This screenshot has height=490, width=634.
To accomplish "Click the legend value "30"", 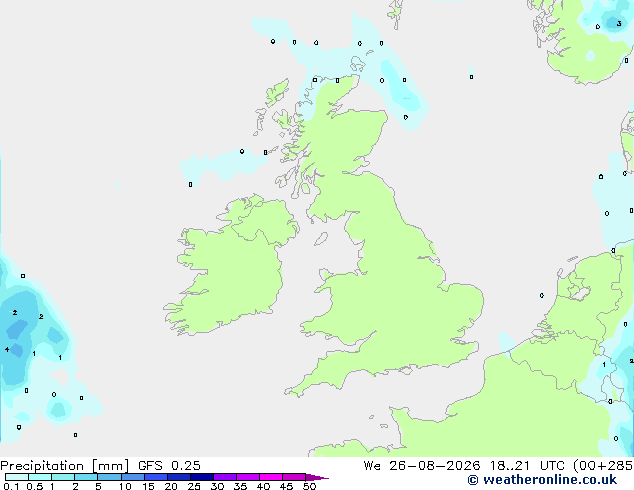I will pyautogui.click(x=217, y=486).
